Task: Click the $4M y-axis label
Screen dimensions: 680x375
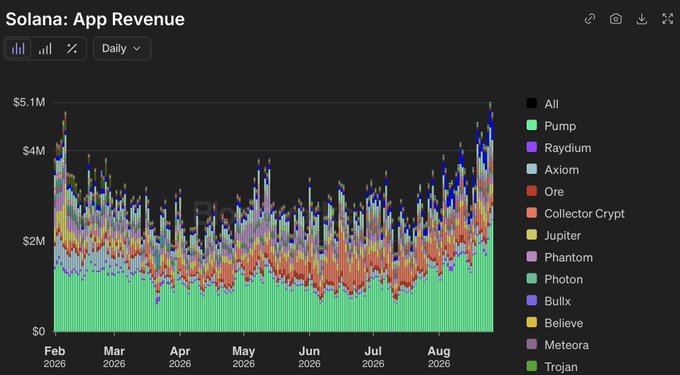Action: (33, 150)
